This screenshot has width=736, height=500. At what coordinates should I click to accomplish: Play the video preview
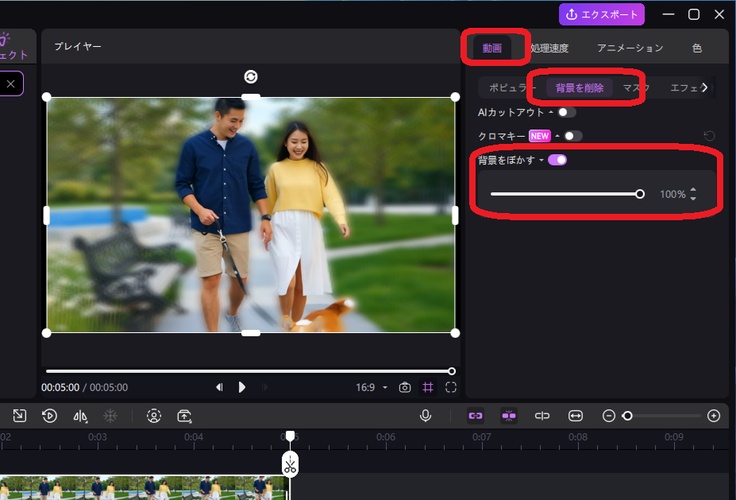pyautogui.click(x=242, y=387)
